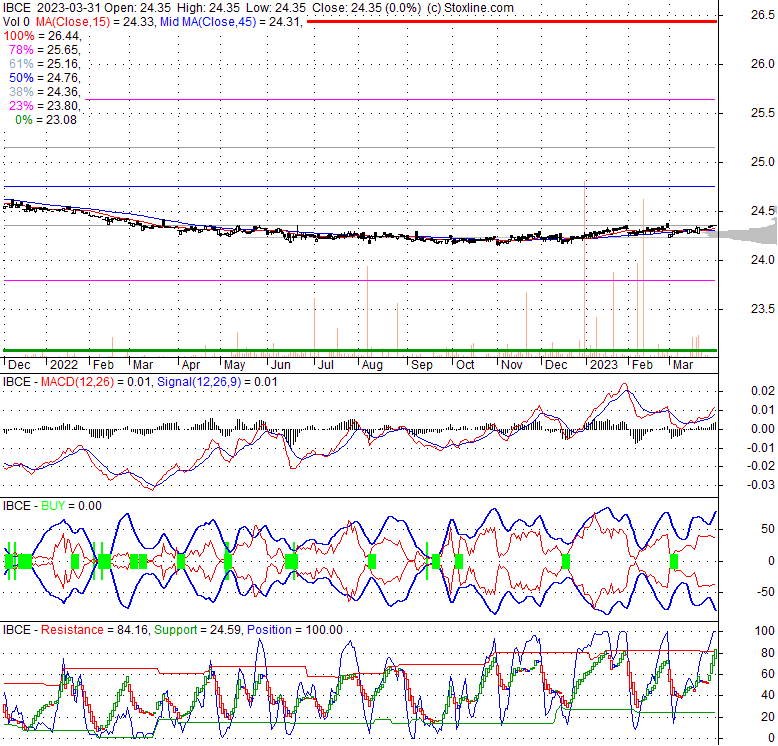
Task: Click the 'Vol 0' volume label
Action: [x=16, y=22]
